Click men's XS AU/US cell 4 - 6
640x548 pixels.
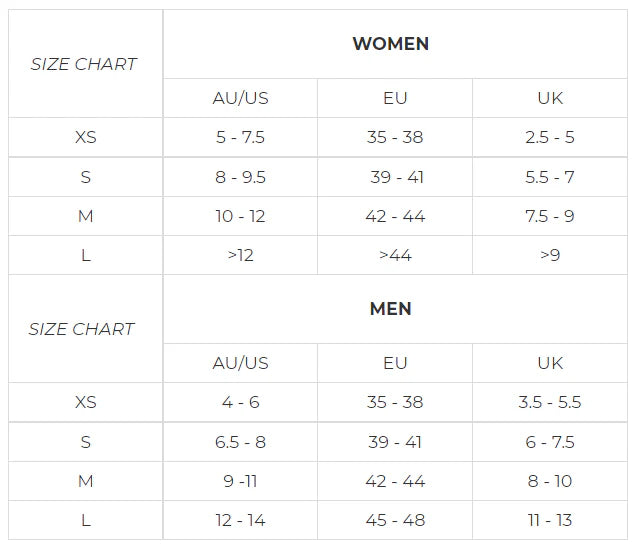tap(240, 402)
